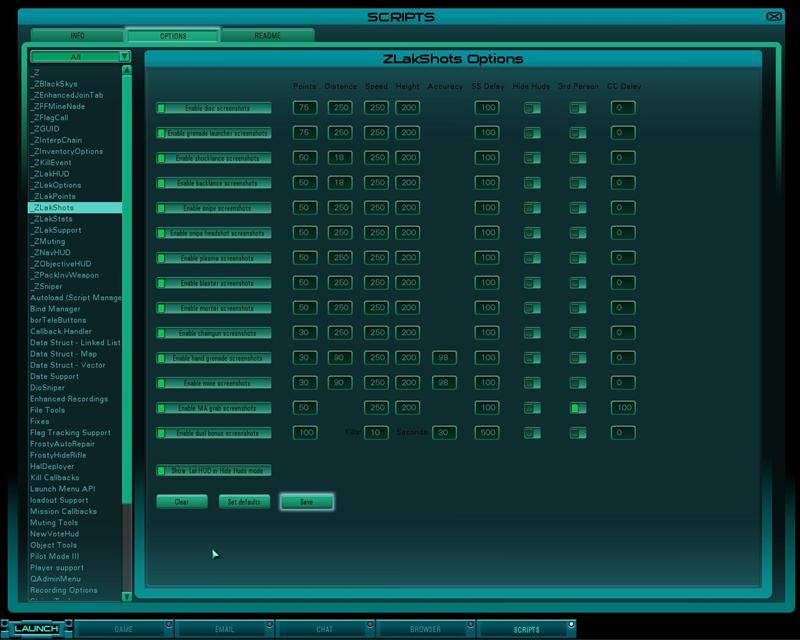
Task: Check Show LakHUD in Hide Huds mode
Action: (x=162, y=470)
